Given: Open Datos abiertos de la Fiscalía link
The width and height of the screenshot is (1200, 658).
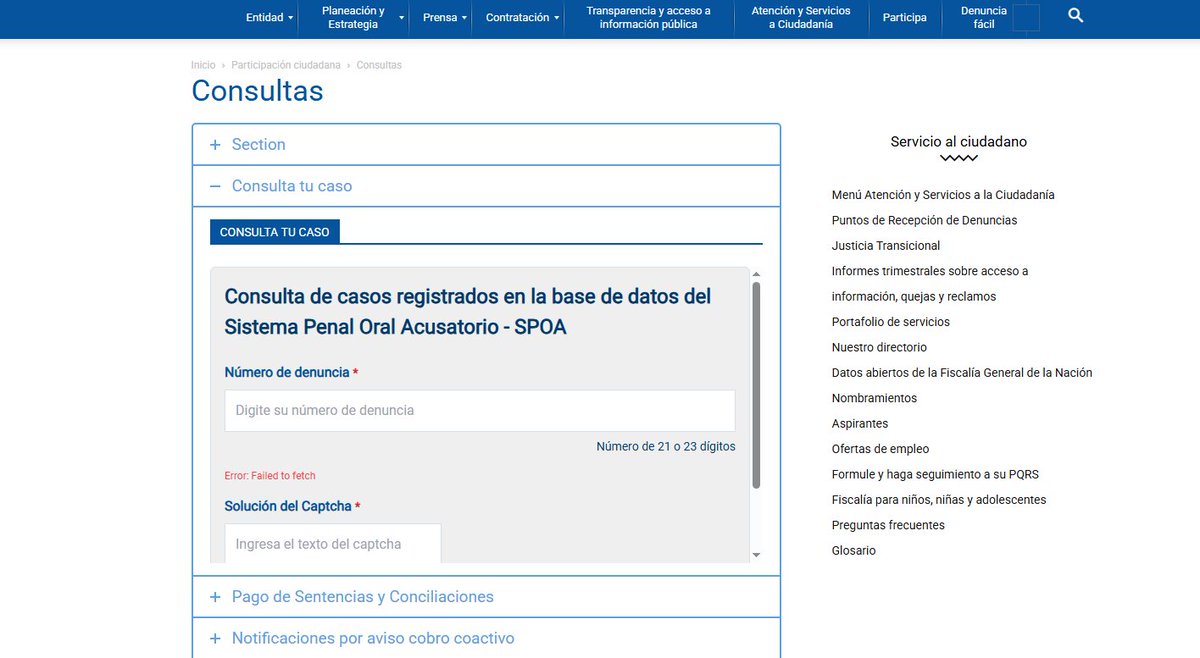Looking at the screenshot, I should pyautogui.click(x=962, y=373).
